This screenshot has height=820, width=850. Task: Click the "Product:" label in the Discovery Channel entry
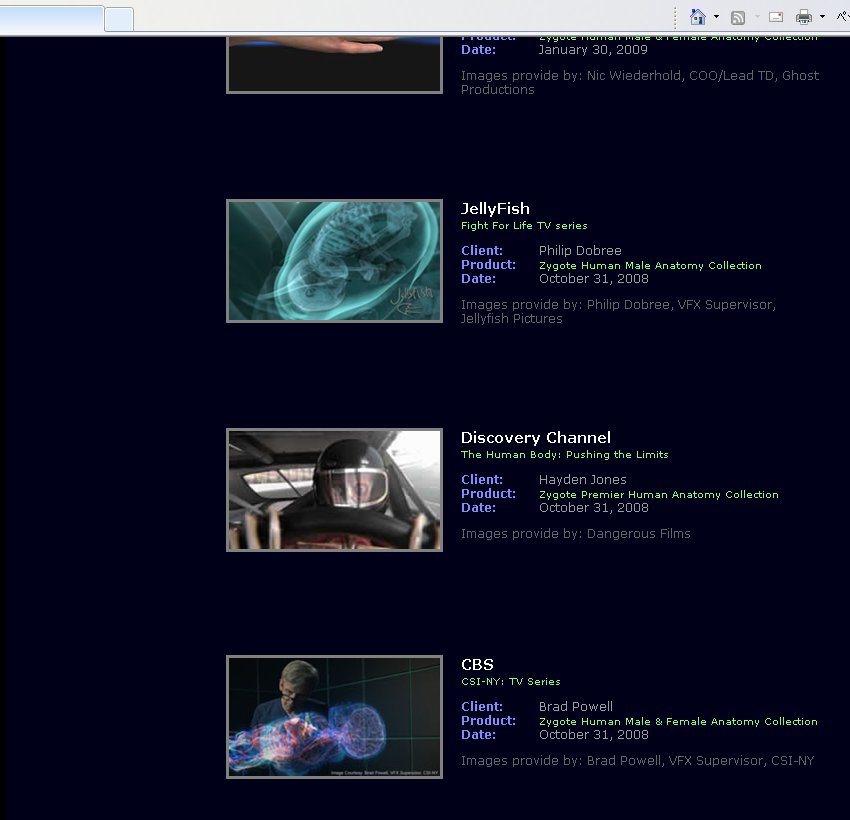point(488,494)
